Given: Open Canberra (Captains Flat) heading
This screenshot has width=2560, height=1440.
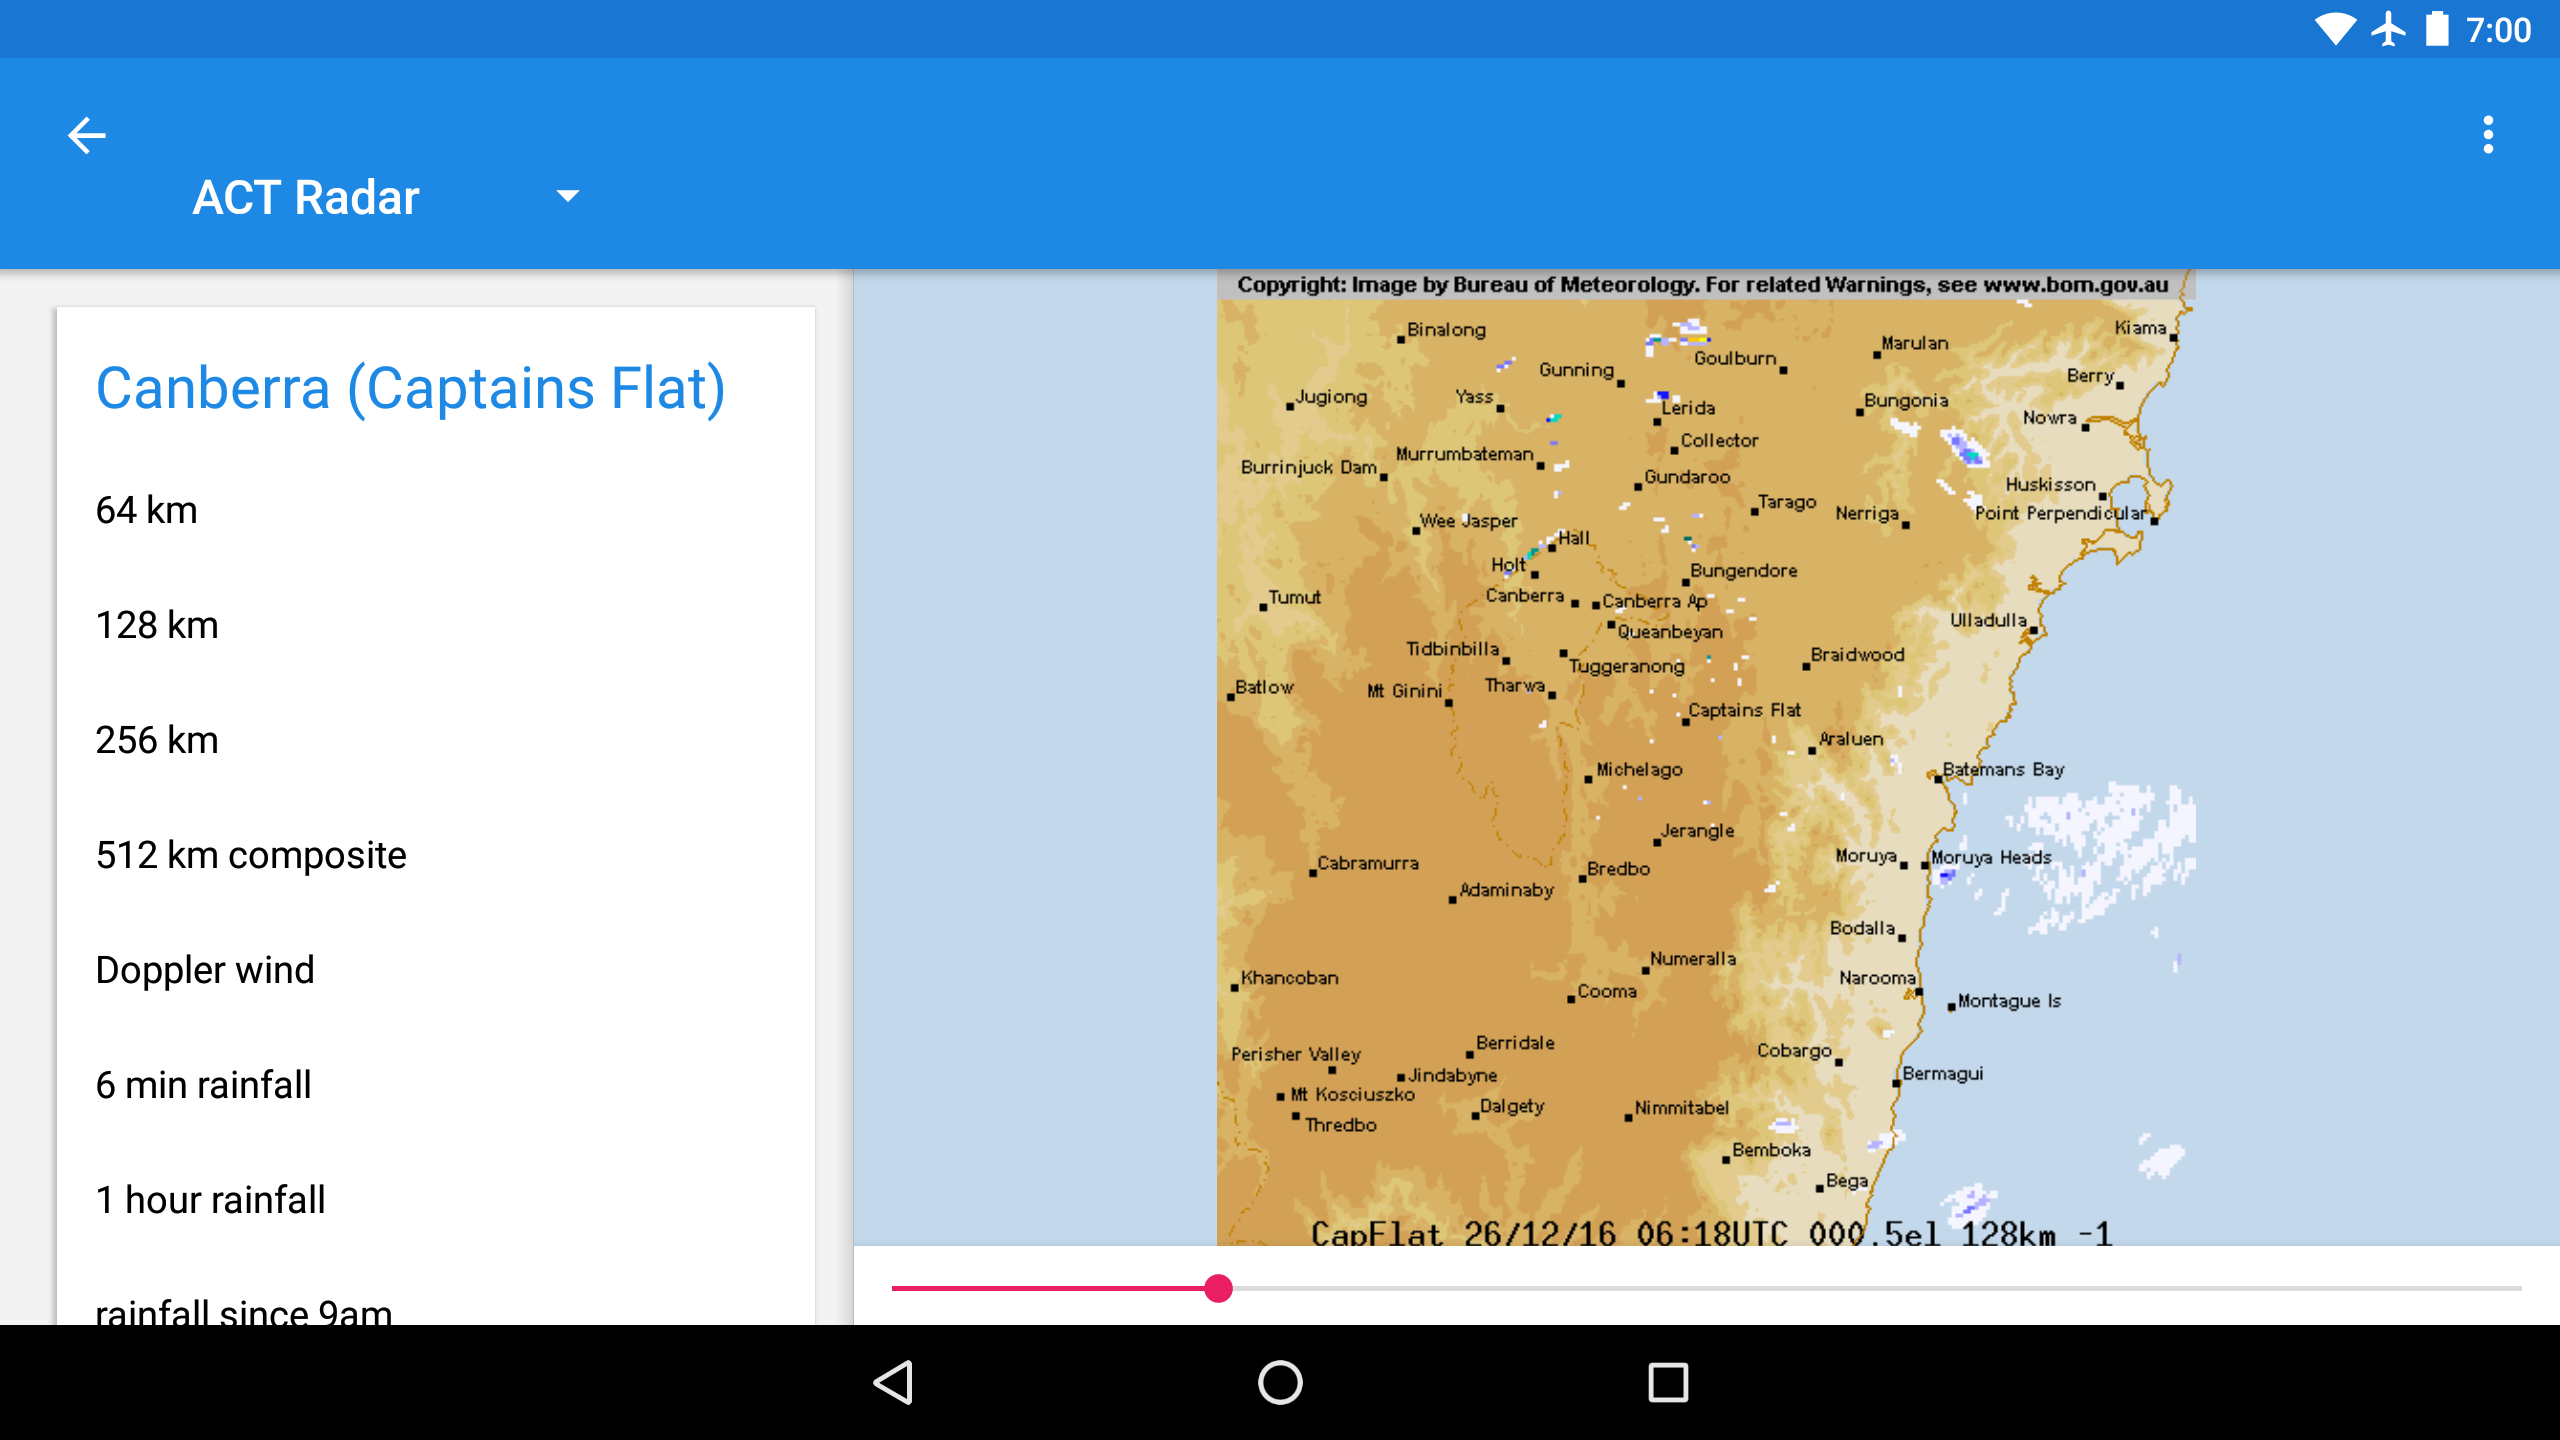Looking at the screenshot, I should point(410,388).
